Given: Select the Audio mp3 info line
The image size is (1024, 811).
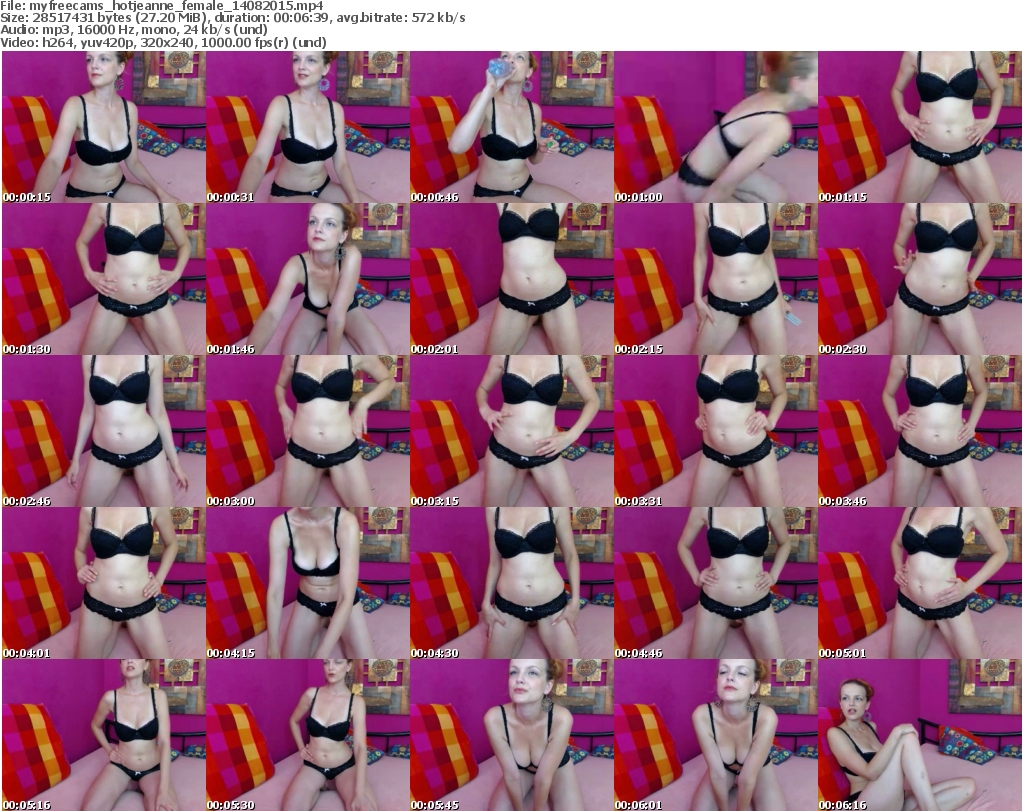Looking at the screenshot, I should pyautogui.click(x=134, y=30).
